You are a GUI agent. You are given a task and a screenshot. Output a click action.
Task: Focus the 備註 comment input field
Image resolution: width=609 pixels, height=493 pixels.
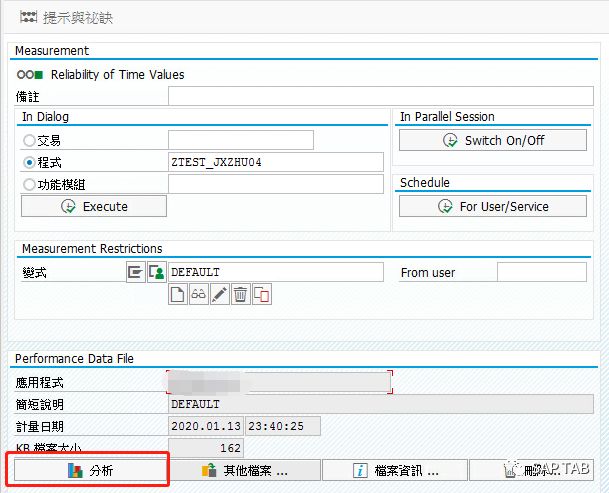381,96
